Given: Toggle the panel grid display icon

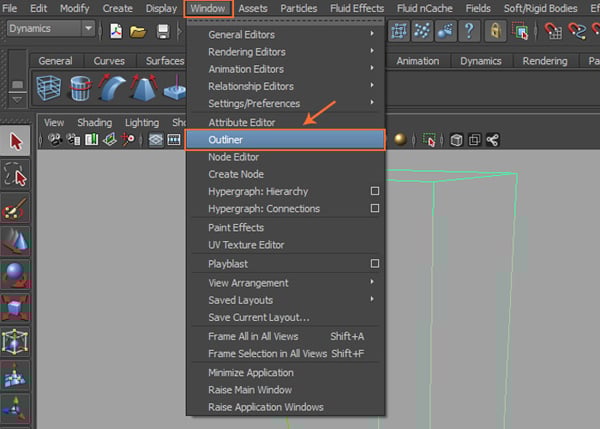Looking at the screenshot, I should (155, 140).
